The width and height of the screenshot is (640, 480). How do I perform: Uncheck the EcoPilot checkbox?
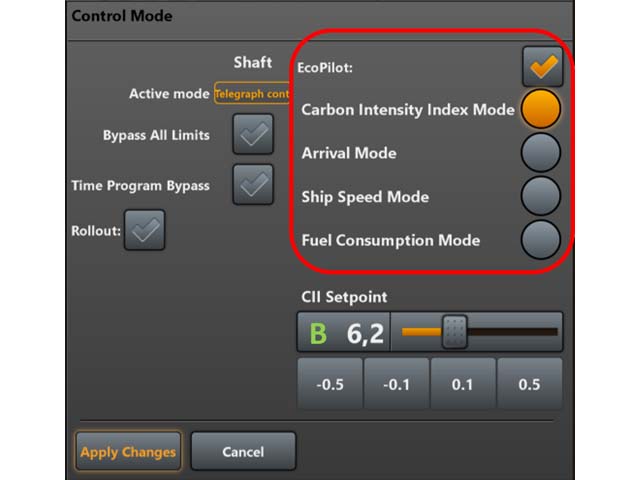coord(541,67)
